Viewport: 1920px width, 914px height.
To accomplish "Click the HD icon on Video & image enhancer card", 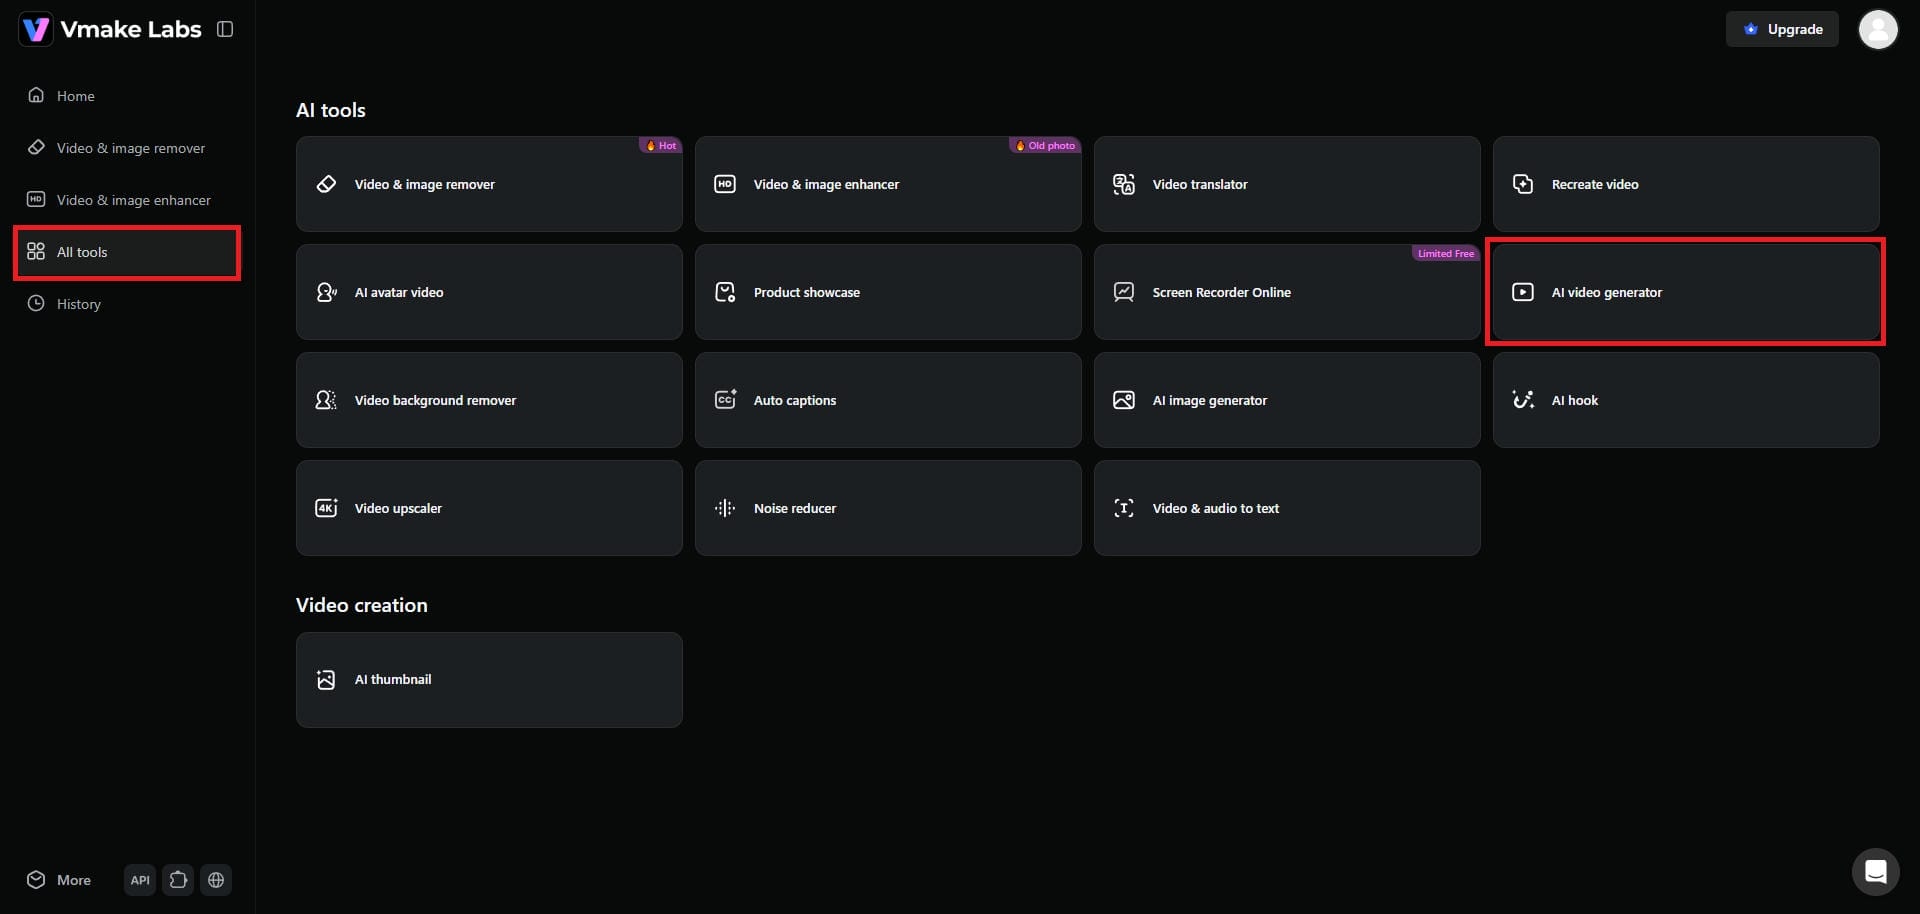I will tap(725, 184).
